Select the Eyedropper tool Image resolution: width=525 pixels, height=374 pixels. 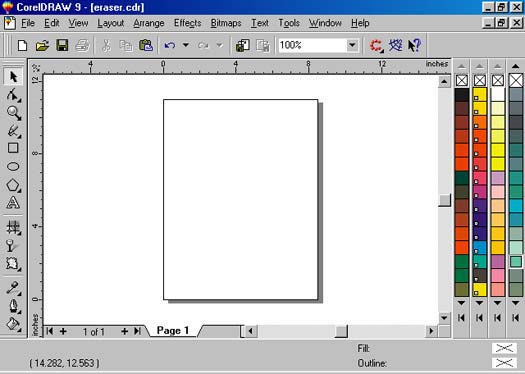click(13, 288)
